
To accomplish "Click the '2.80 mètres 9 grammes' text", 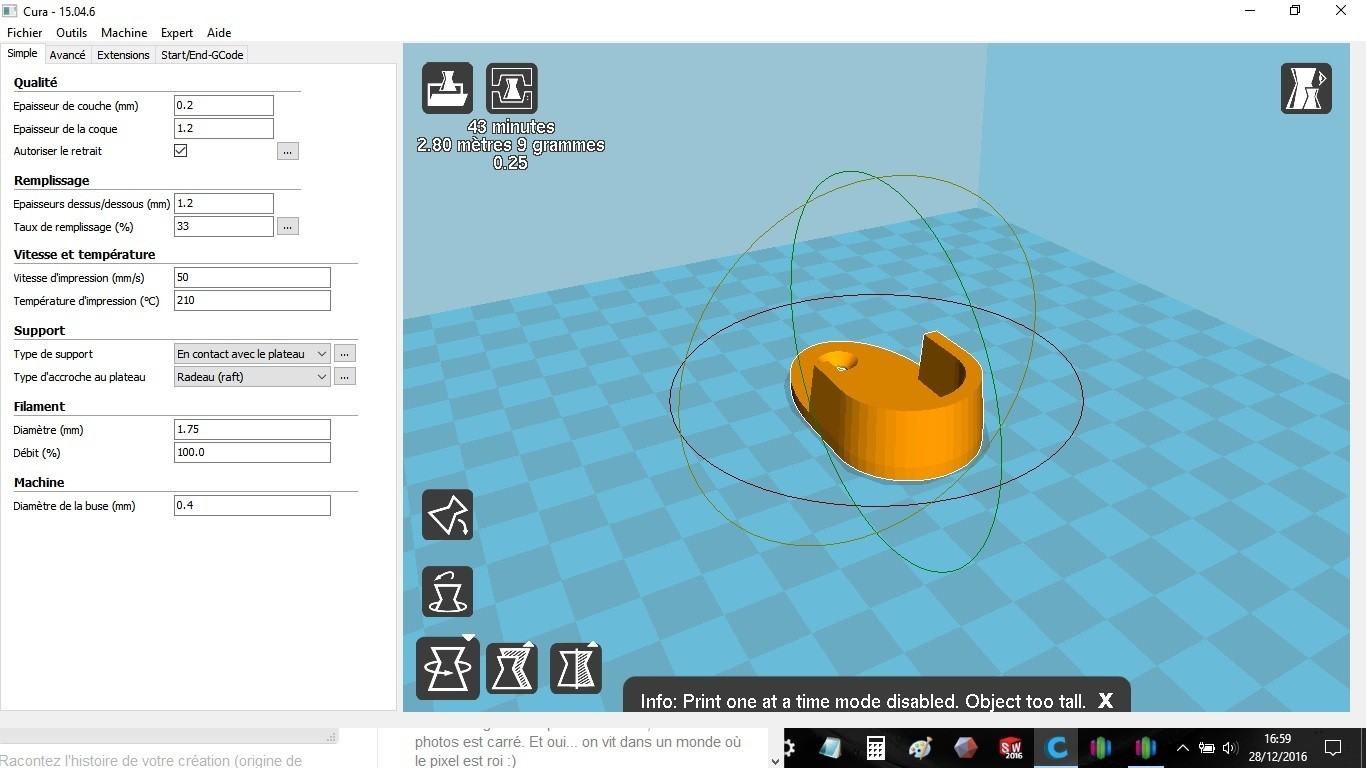I will 511,145.
